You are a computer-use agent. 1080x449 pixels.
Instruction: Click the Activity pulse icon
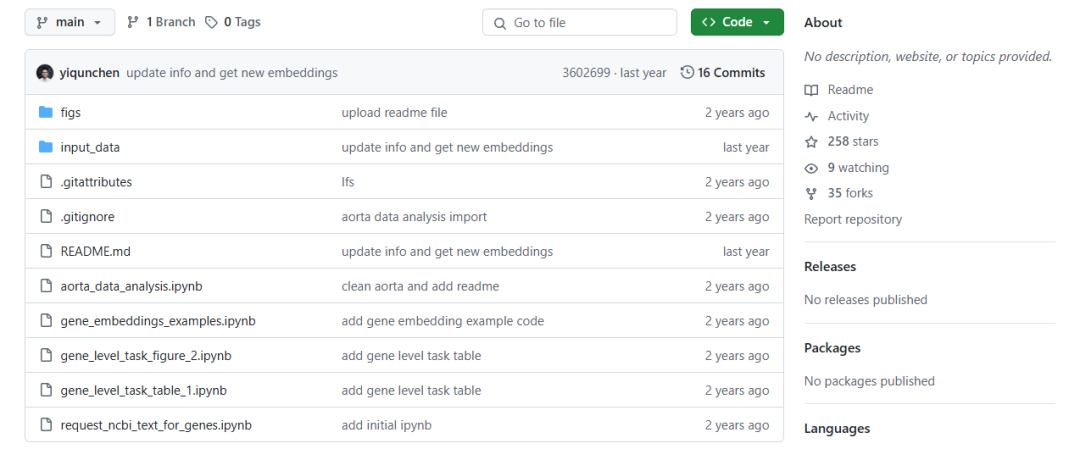pyautogui.click(x=812, y=116)
